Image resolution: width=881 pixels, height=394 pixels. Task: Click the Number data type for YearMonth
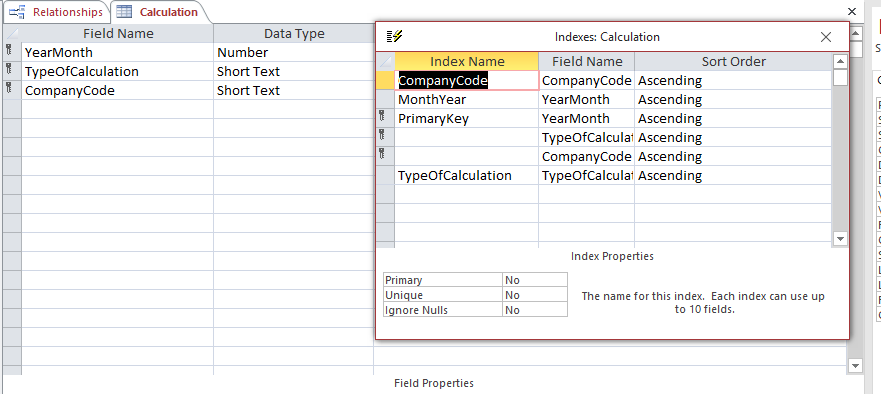point(293,52)
